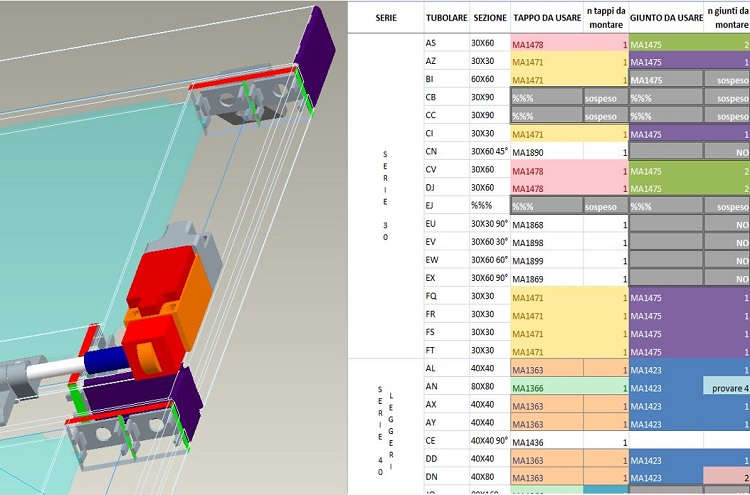Screen dimensions: 750x495
Task: Click MA1423 giunto cell in AL row
Action: pyautogui.click(x=666, y=368)
